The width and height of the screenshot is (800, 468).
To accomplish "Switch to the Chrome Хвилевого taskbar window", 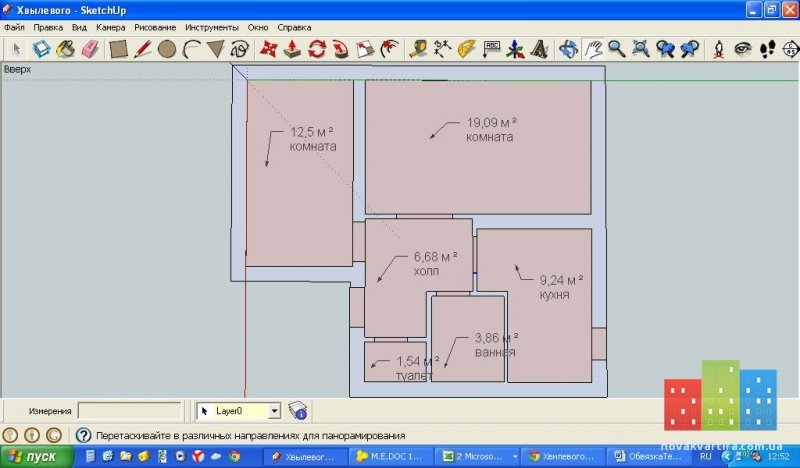I will [x=563, y=457].
